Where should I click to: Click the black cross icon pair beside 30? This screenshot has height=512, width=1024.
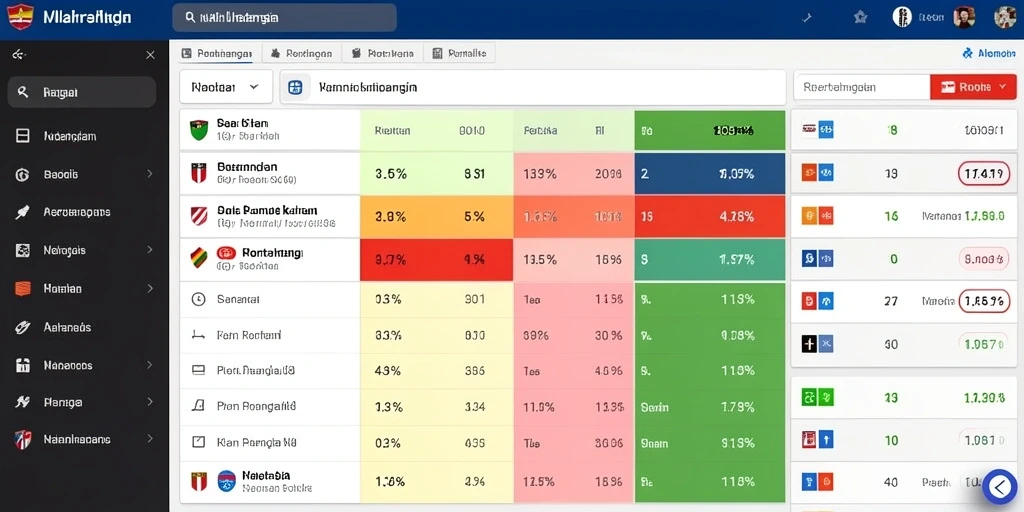click(x=817, y=344)
